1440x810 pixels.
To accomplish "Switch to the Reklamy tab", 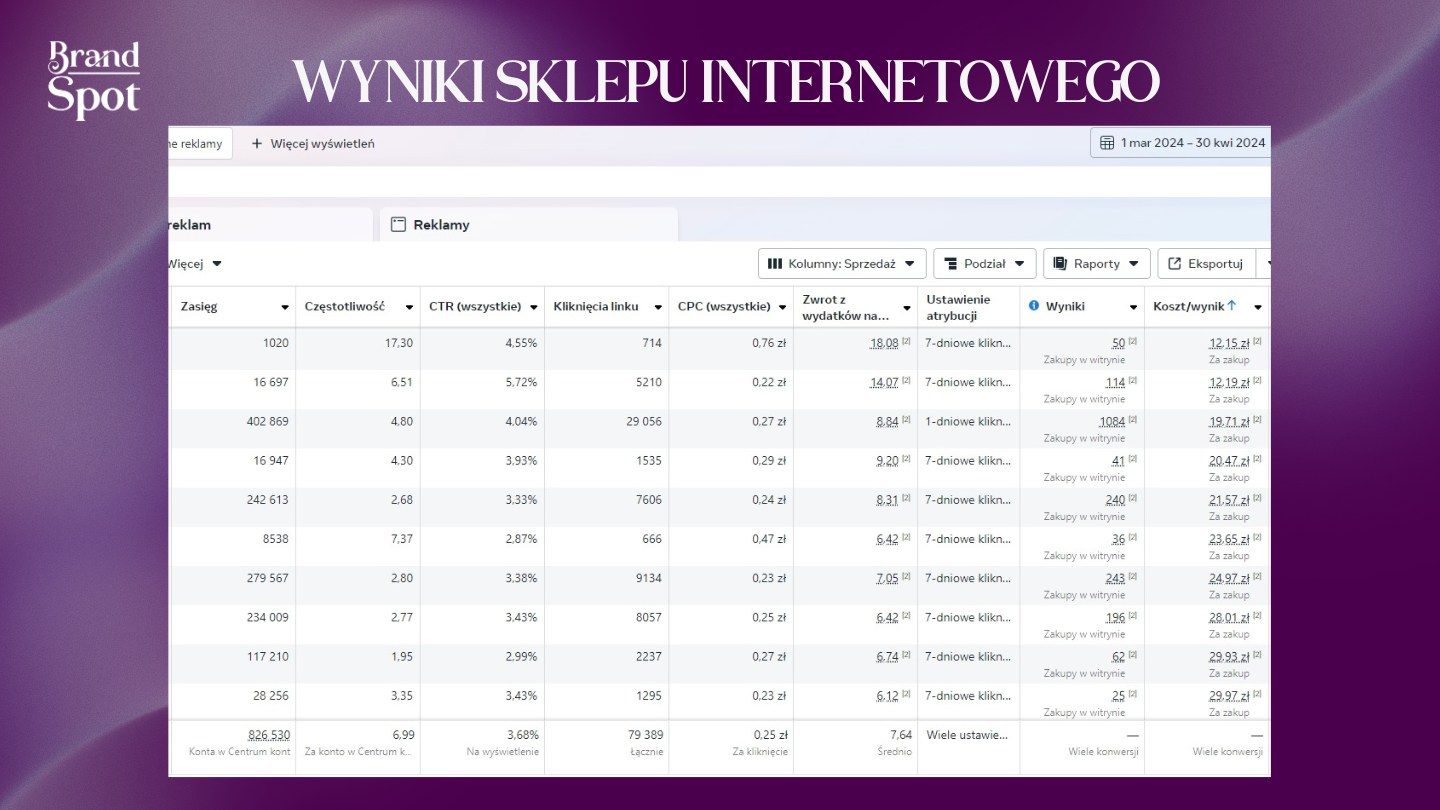I will pos(441,225).
